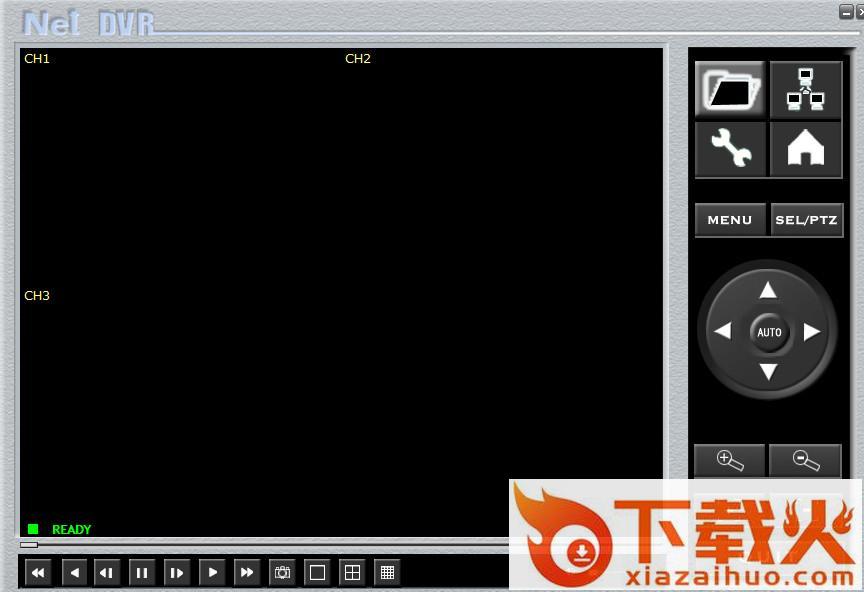Minimize the Net DVR window

pos(846,12)
